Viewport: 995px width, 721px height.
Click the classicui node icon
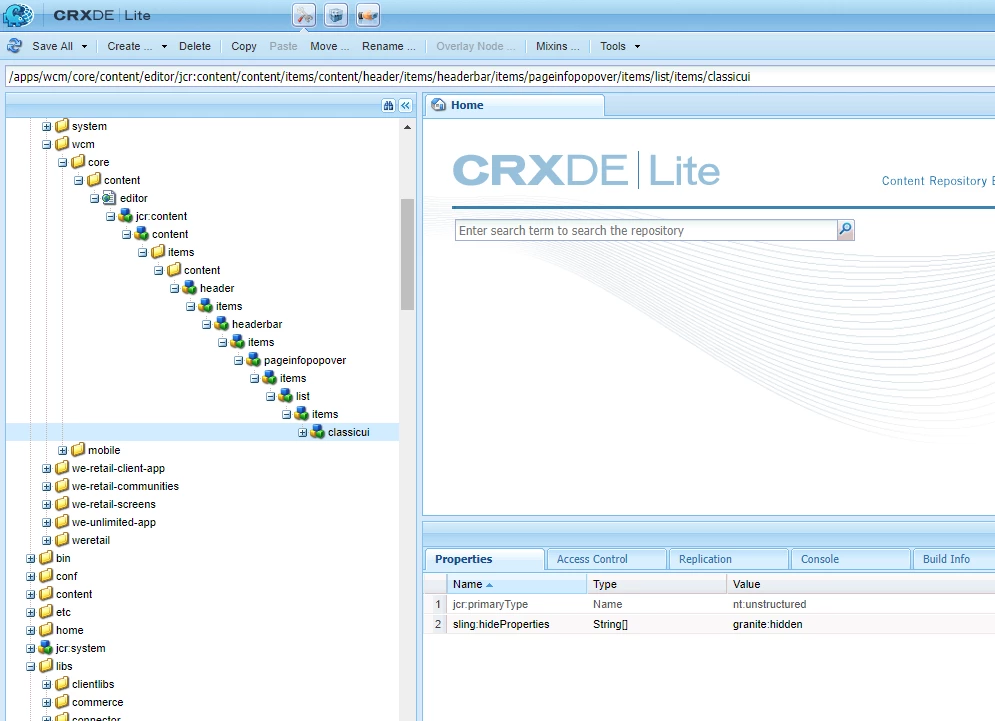[317, 432]
